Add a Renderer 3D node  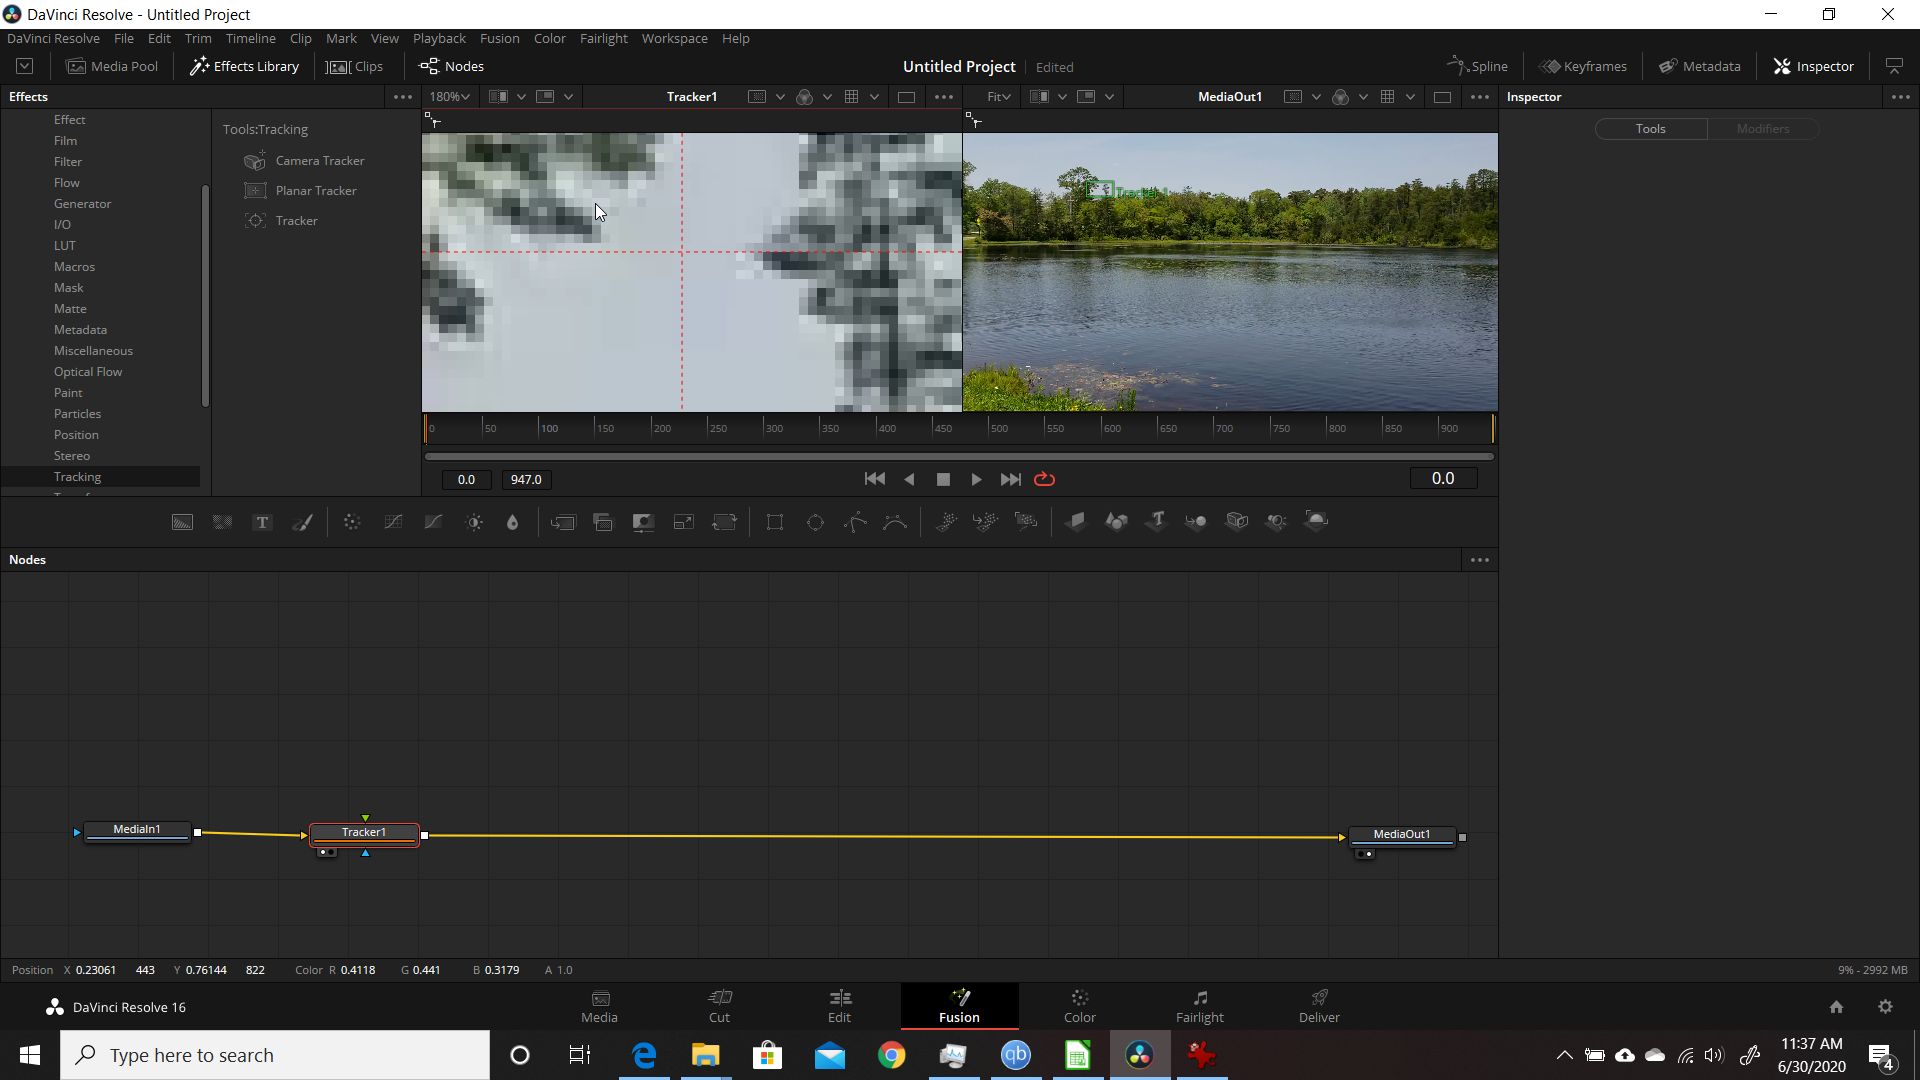(1317, 521)
